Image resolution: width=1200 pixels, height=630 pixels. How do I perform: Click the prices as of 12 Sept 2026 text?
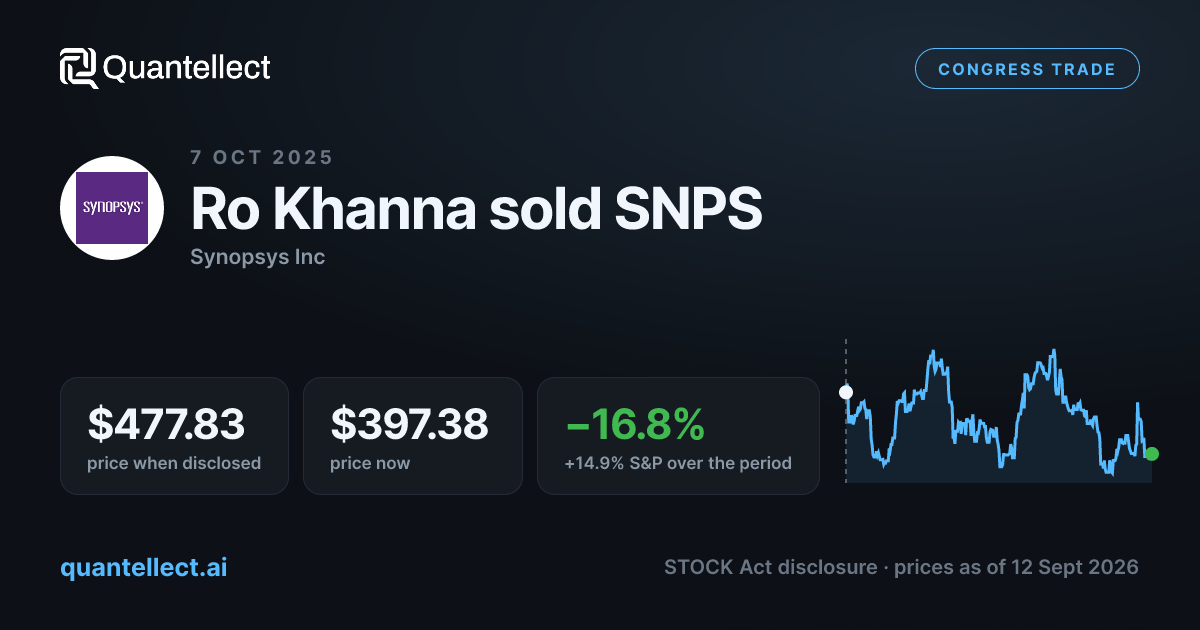click(1016, 567)
